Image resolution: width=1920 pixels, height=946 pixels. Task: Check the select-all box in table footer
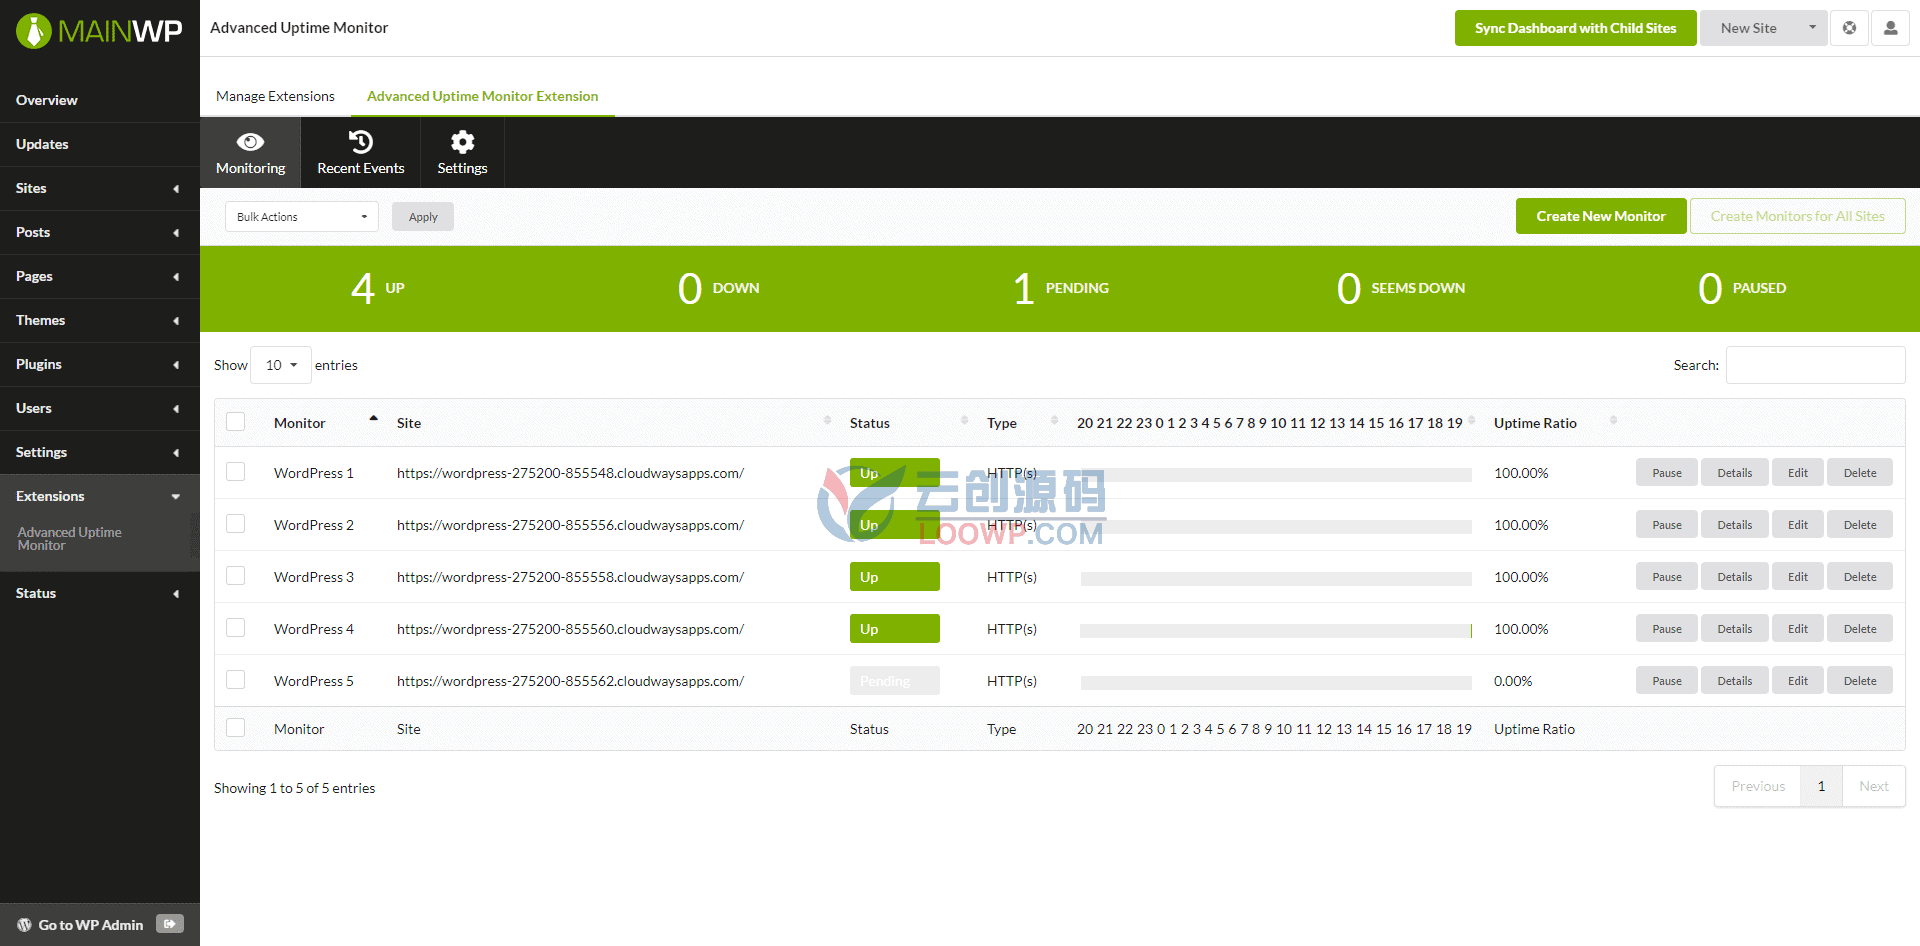236,728
